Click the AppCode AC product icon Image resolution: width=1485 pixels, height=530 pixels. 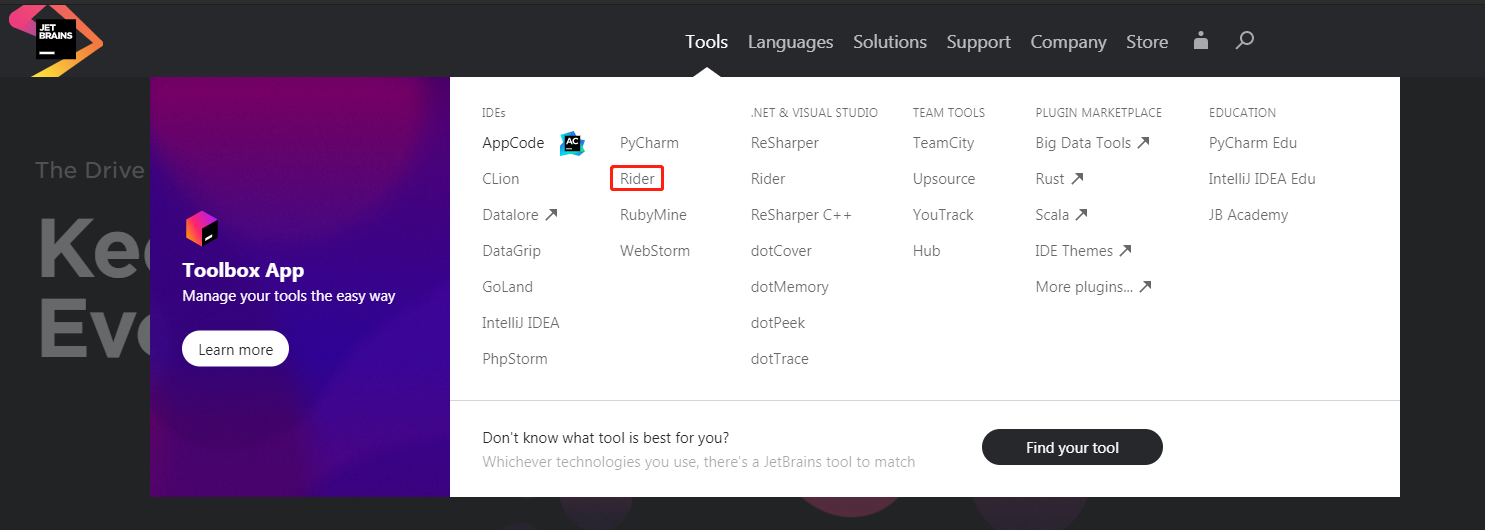572,143
